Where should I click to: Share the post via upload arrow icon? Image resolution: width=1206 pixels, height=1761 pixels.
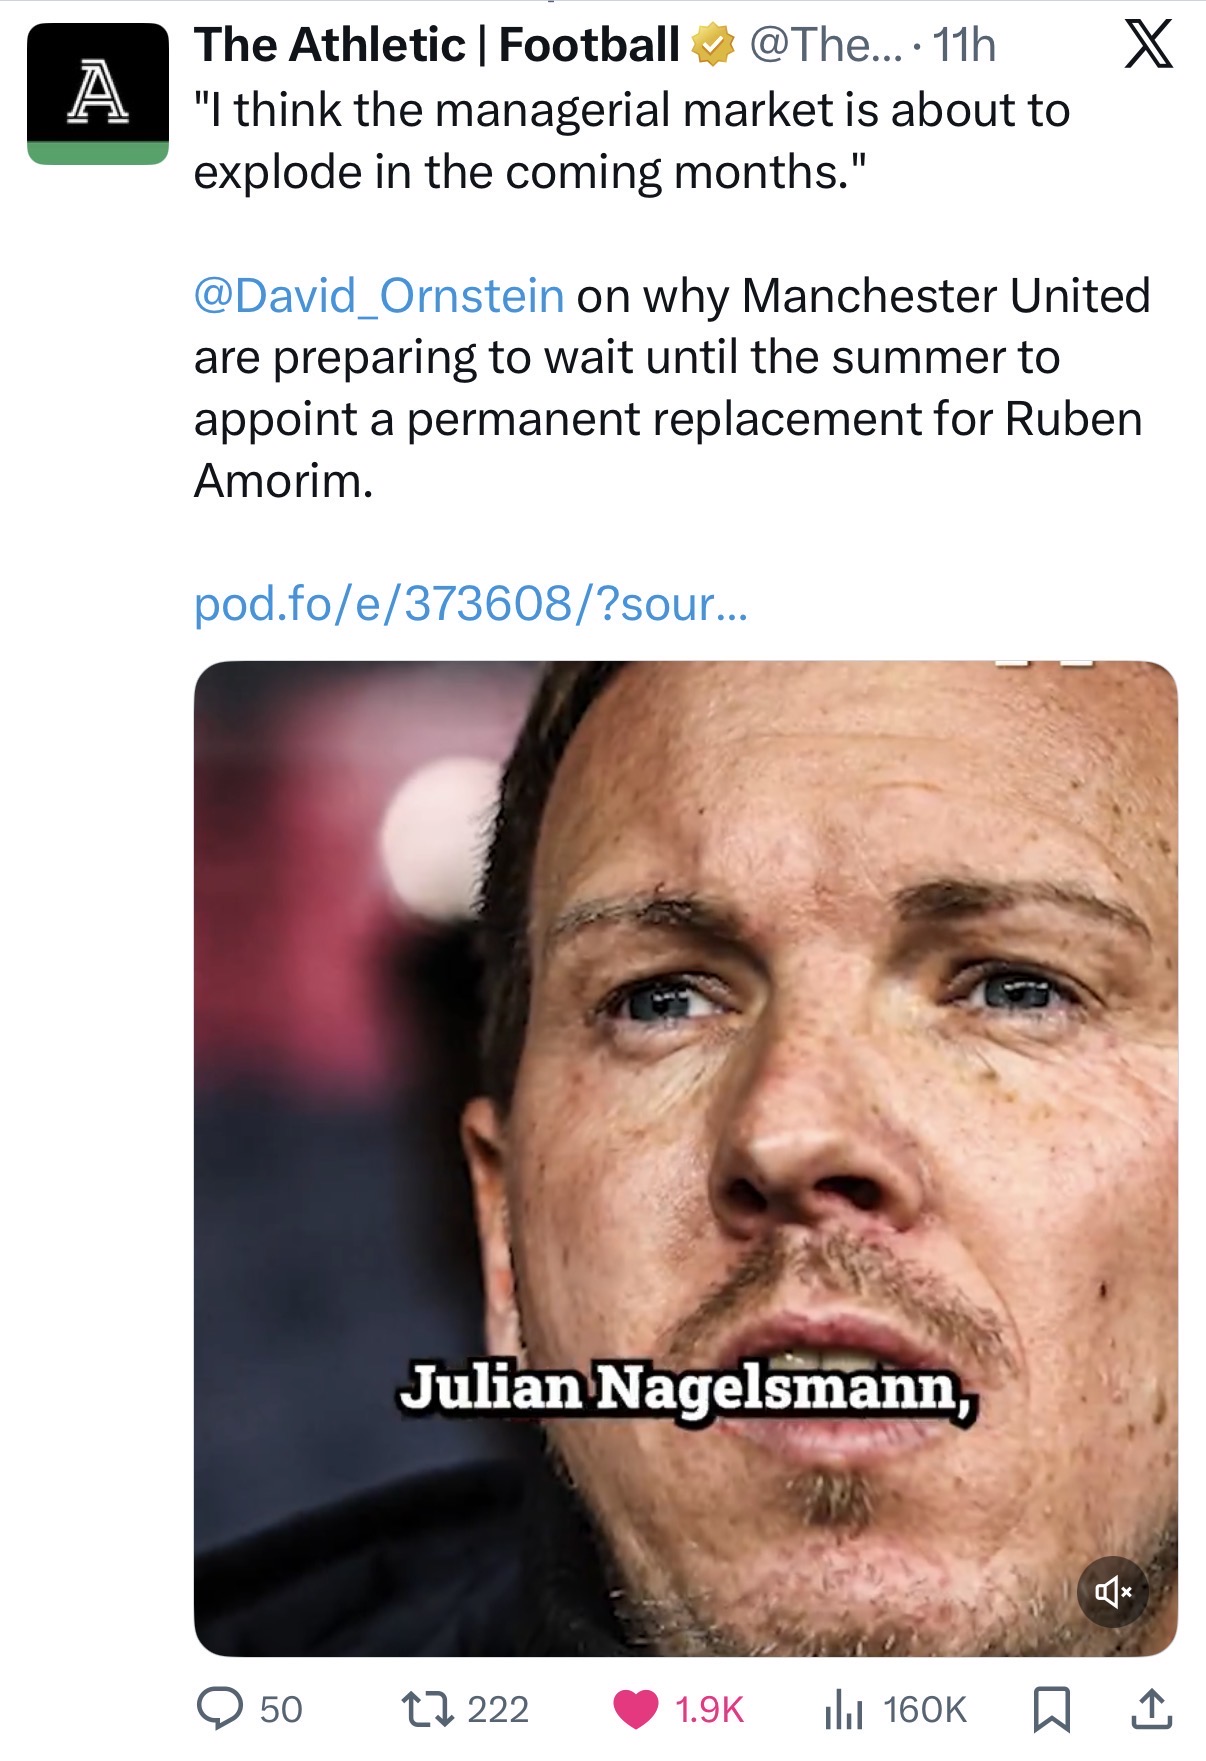pos(1151,1708)
